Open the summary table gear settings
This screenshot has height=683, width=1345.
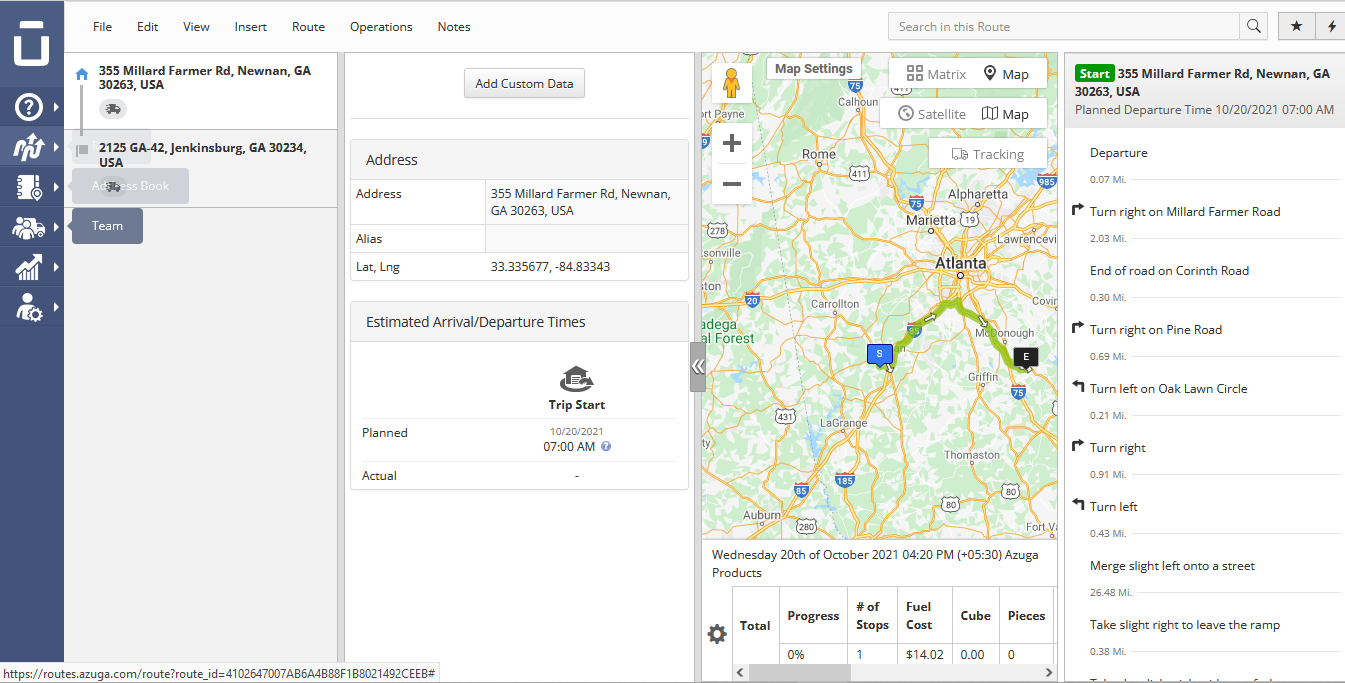click(717, 634)
